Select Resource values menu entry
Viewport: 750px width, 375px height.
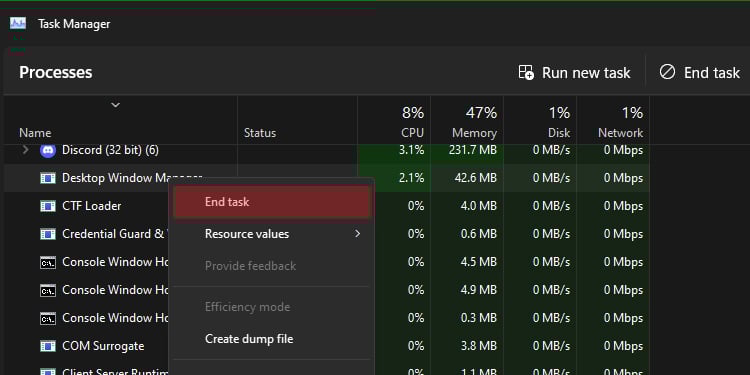click(x=272, y=234)
